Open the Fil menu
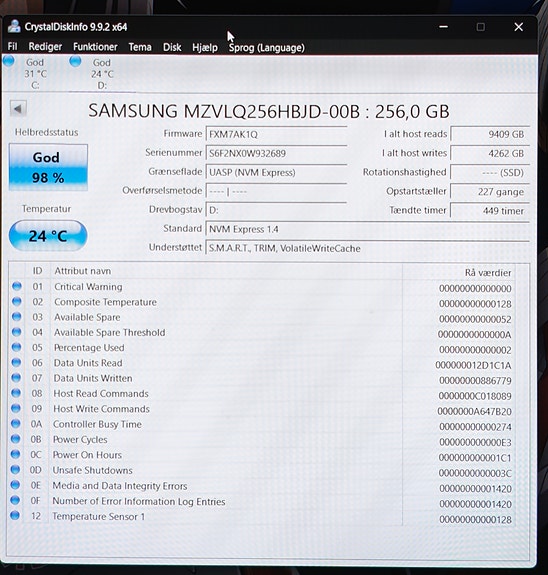 (12, 47)
